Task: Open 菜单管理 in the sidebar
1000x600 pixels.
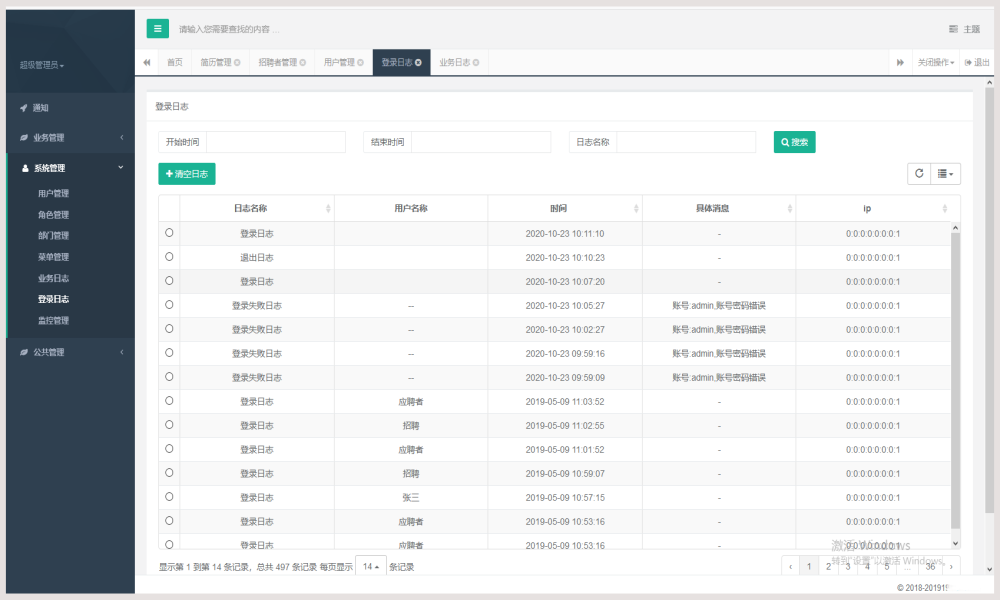Action: click(54, 257)
